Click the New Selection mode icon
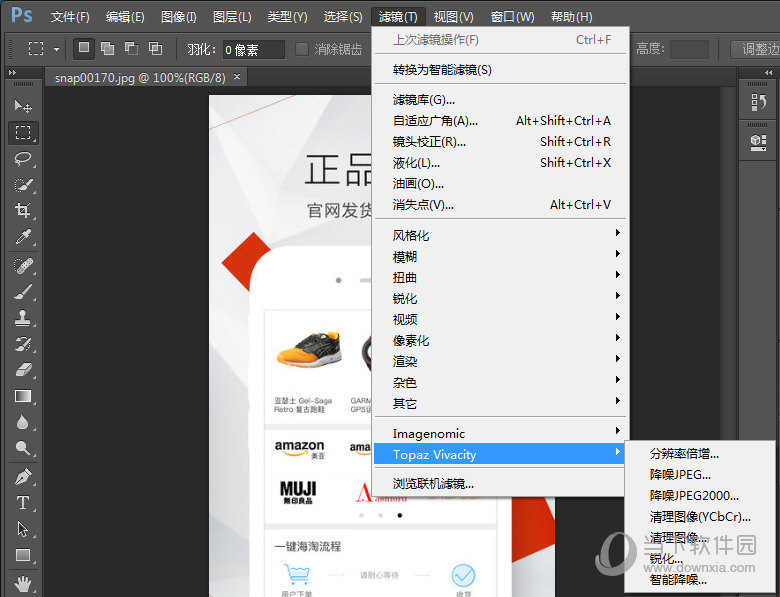 coord(84,48)
